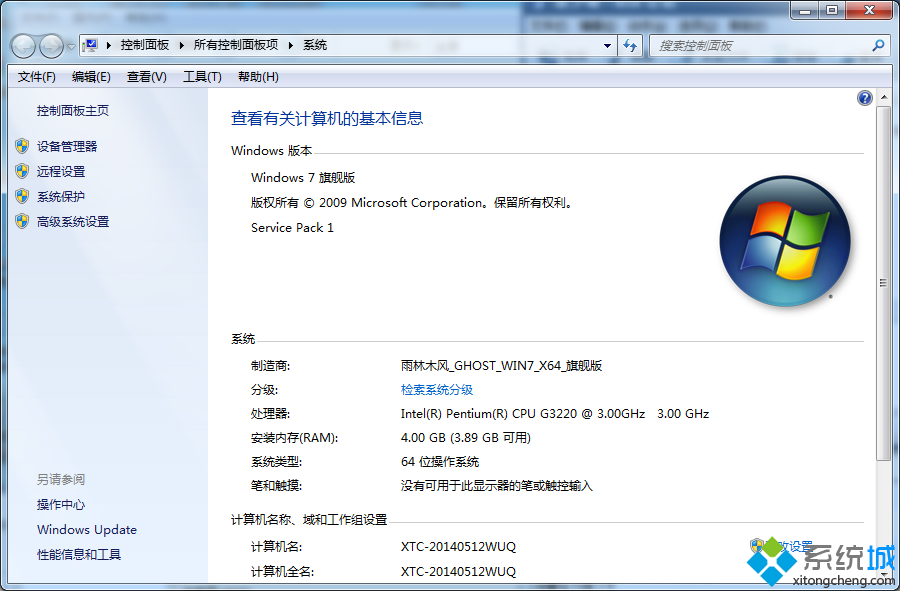Click the 64 位操作系统 value
900x591 pixels.
coord(440,462)
